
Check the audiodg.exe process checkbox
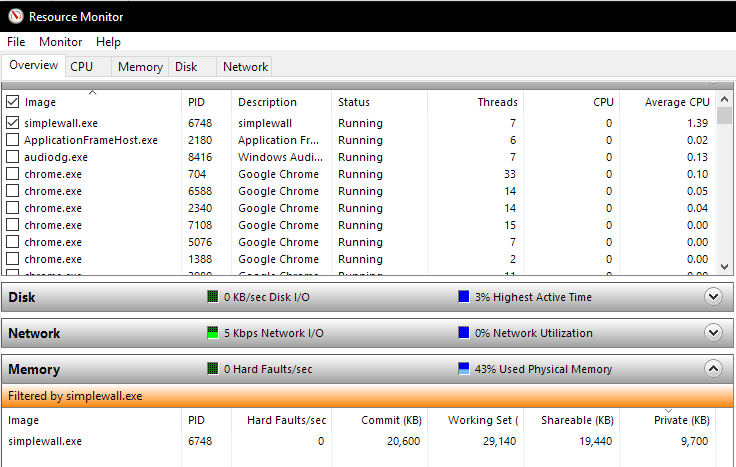[13, 157]
